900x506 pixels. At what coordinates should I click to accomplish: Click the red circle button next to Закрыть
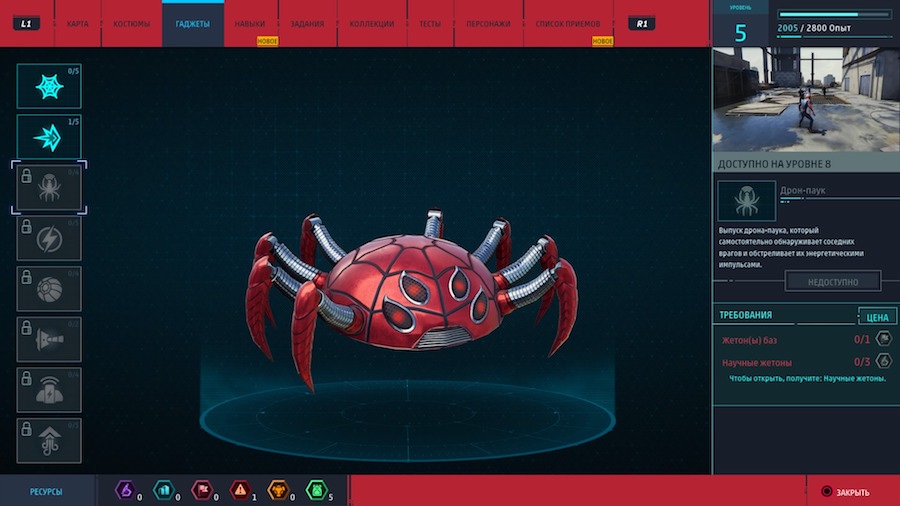pyautogui.click(x=827, y=491)
